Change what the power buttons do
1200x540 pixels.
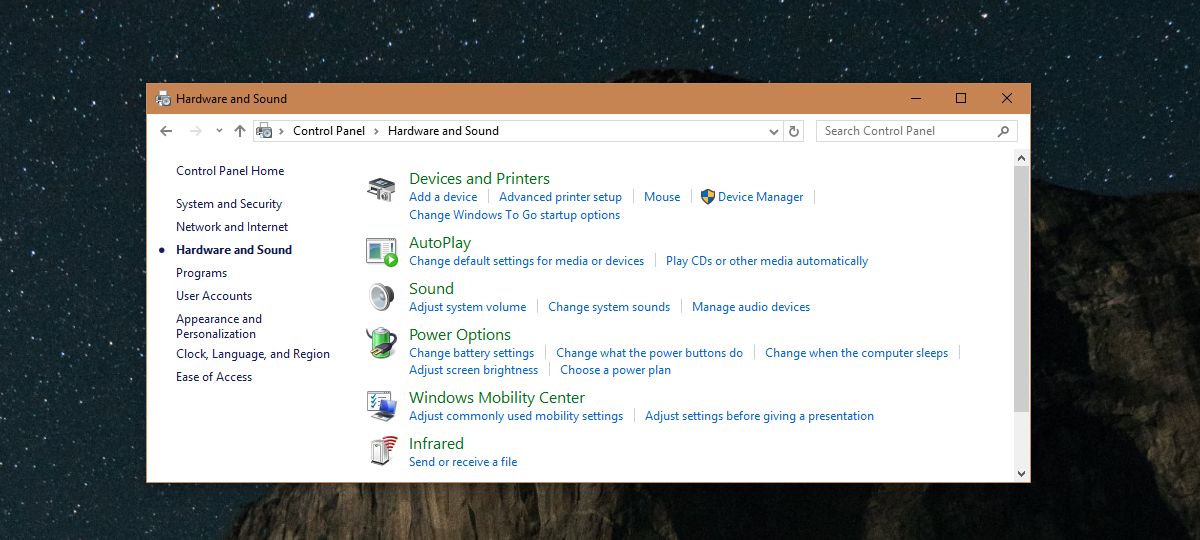649,353
